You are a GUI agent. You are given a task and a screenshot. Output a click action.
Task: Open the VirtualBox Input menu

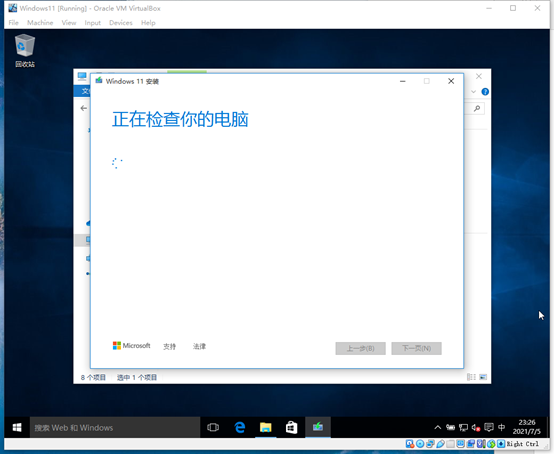click(93, 23)
